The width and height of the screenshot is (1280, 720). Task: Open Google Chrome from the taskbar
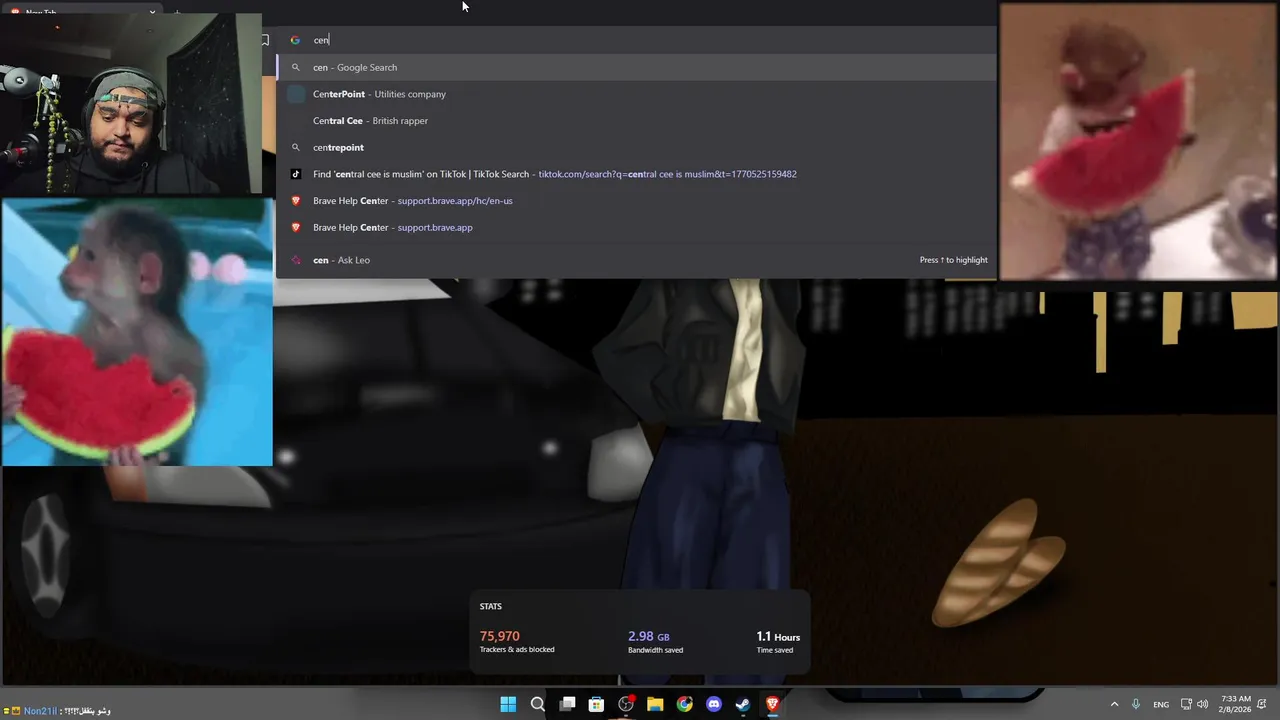click(x=684, y=704)
